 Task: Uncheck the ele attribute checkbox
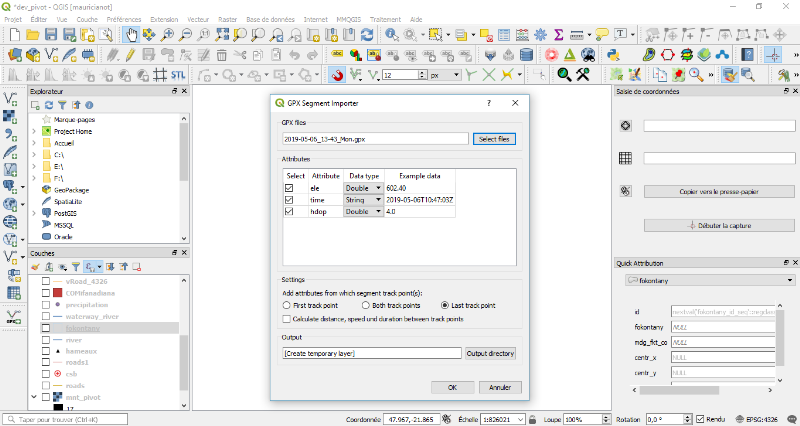tap(289, 187)
